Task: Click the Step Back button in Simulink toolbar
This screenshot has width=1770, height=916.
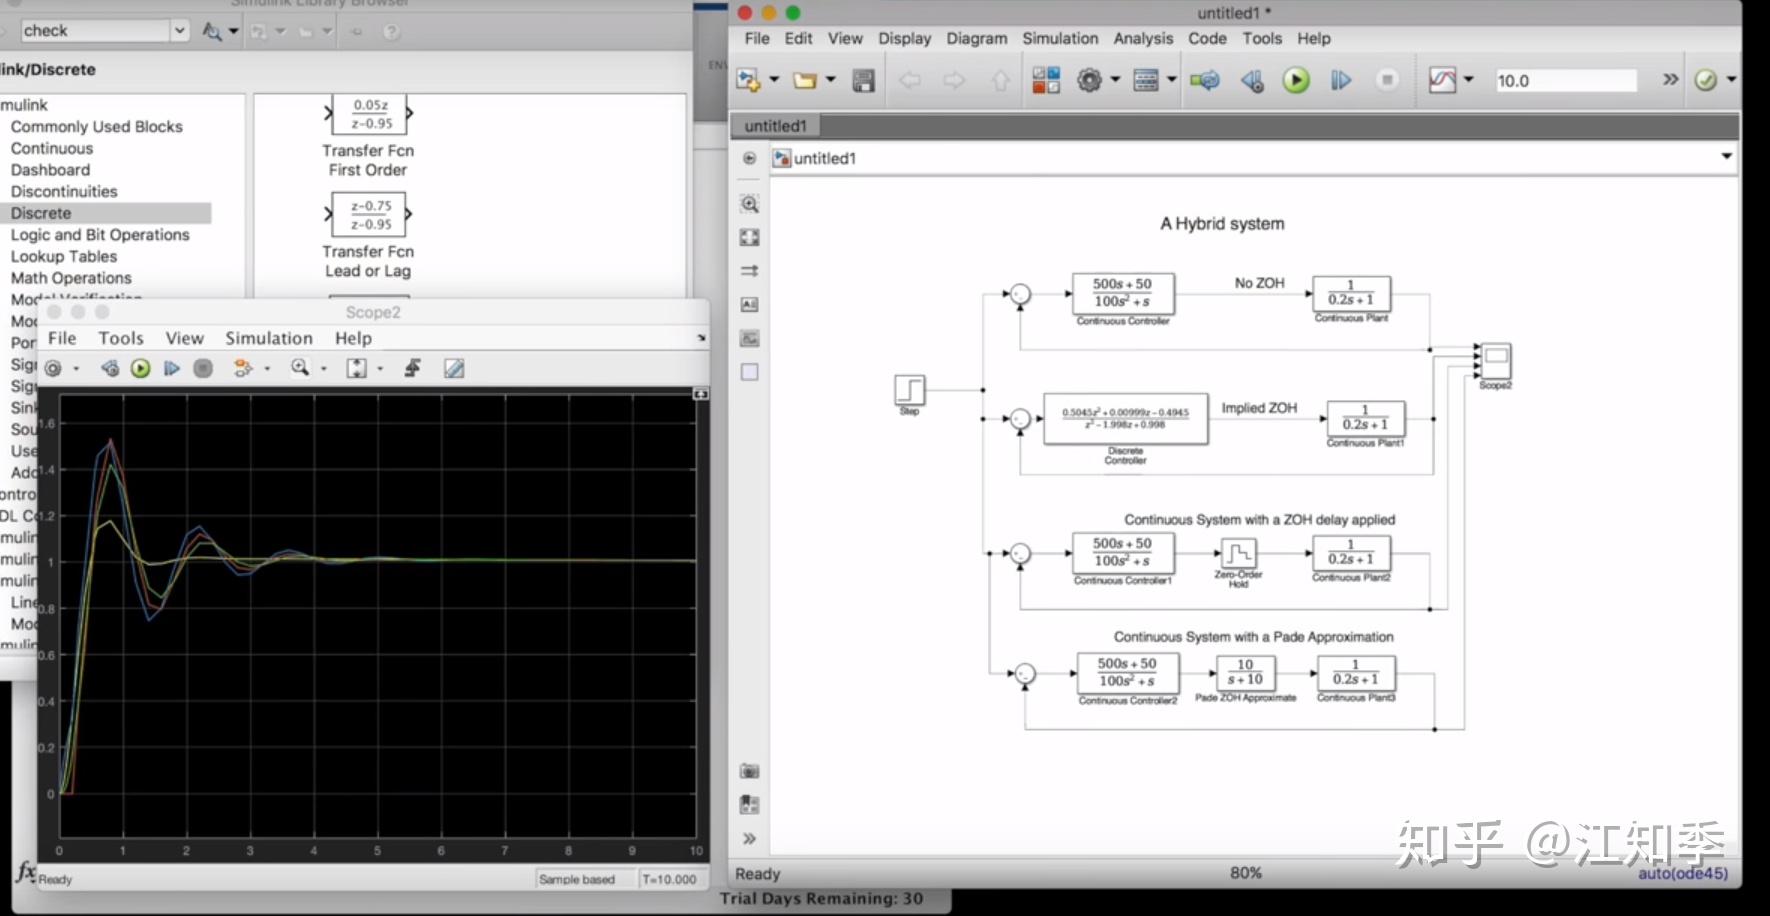Action: [x=1252, y=80]
